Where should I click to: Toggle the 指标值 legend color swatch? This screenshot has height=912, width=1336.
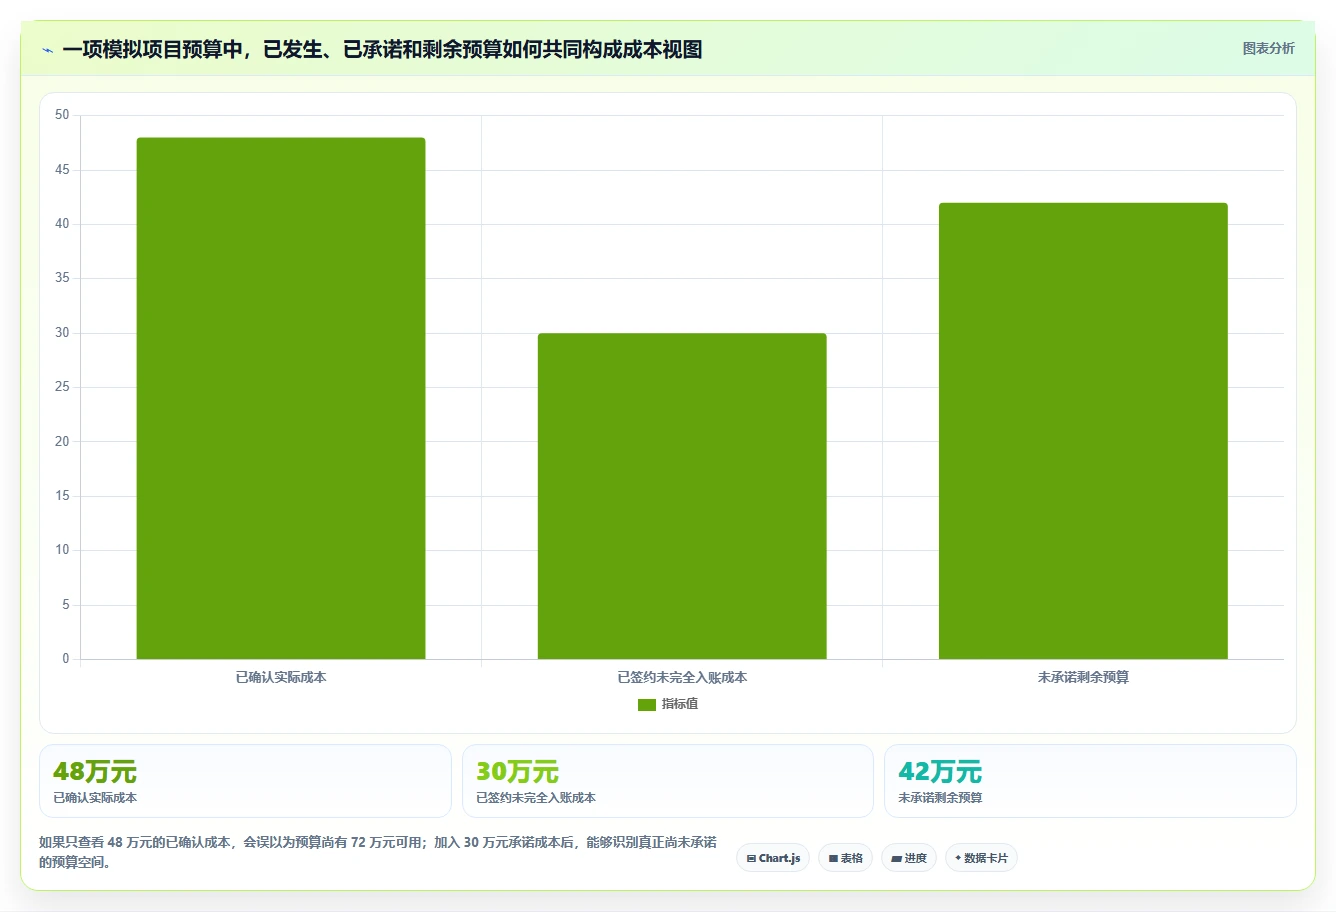647,705
